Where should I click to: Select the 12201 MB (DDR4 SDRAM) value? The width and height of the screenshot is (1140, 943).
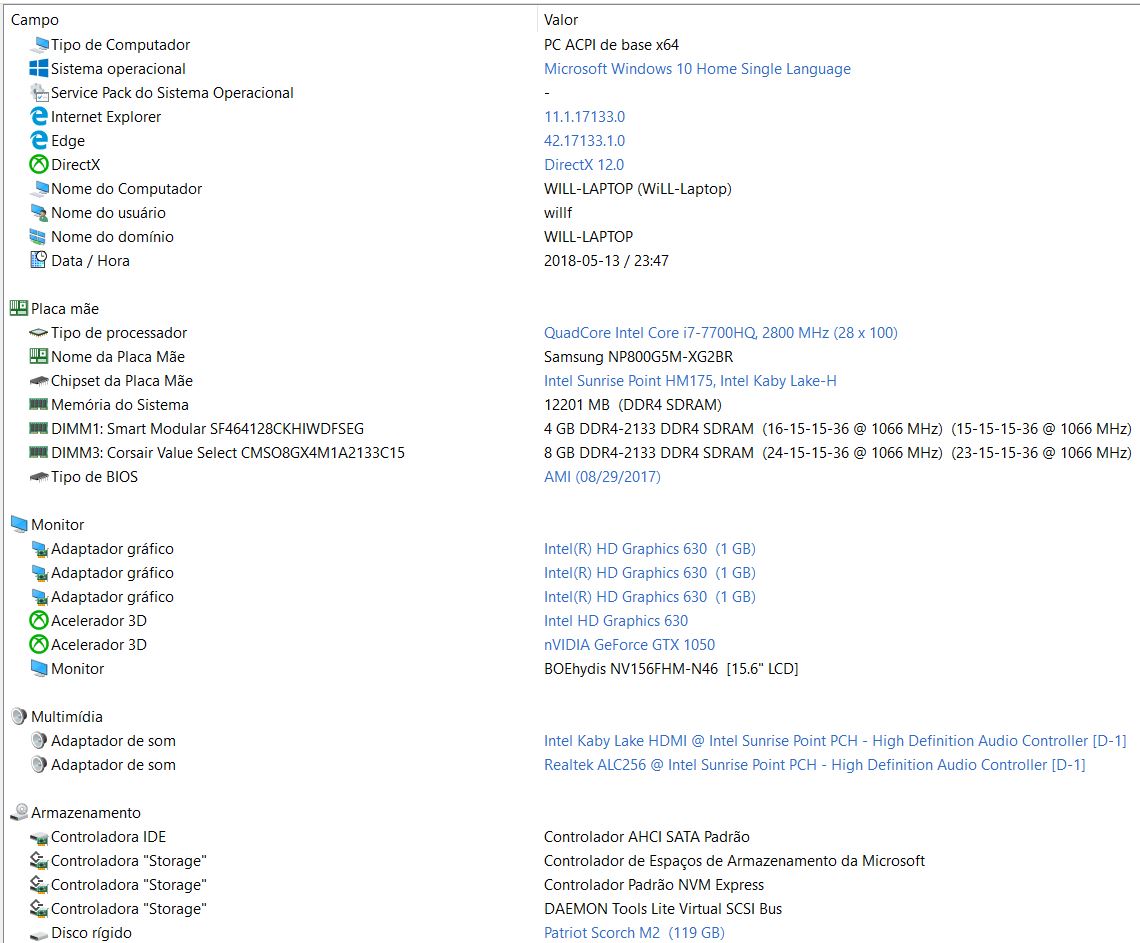tap(633, 404)
